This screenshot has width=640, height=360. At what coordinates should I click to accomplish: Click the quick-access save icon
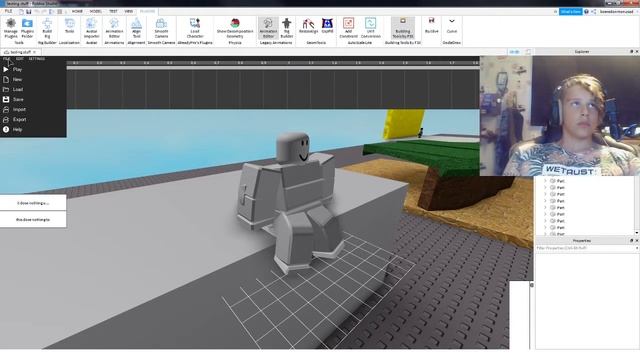[x=29, y=11]
